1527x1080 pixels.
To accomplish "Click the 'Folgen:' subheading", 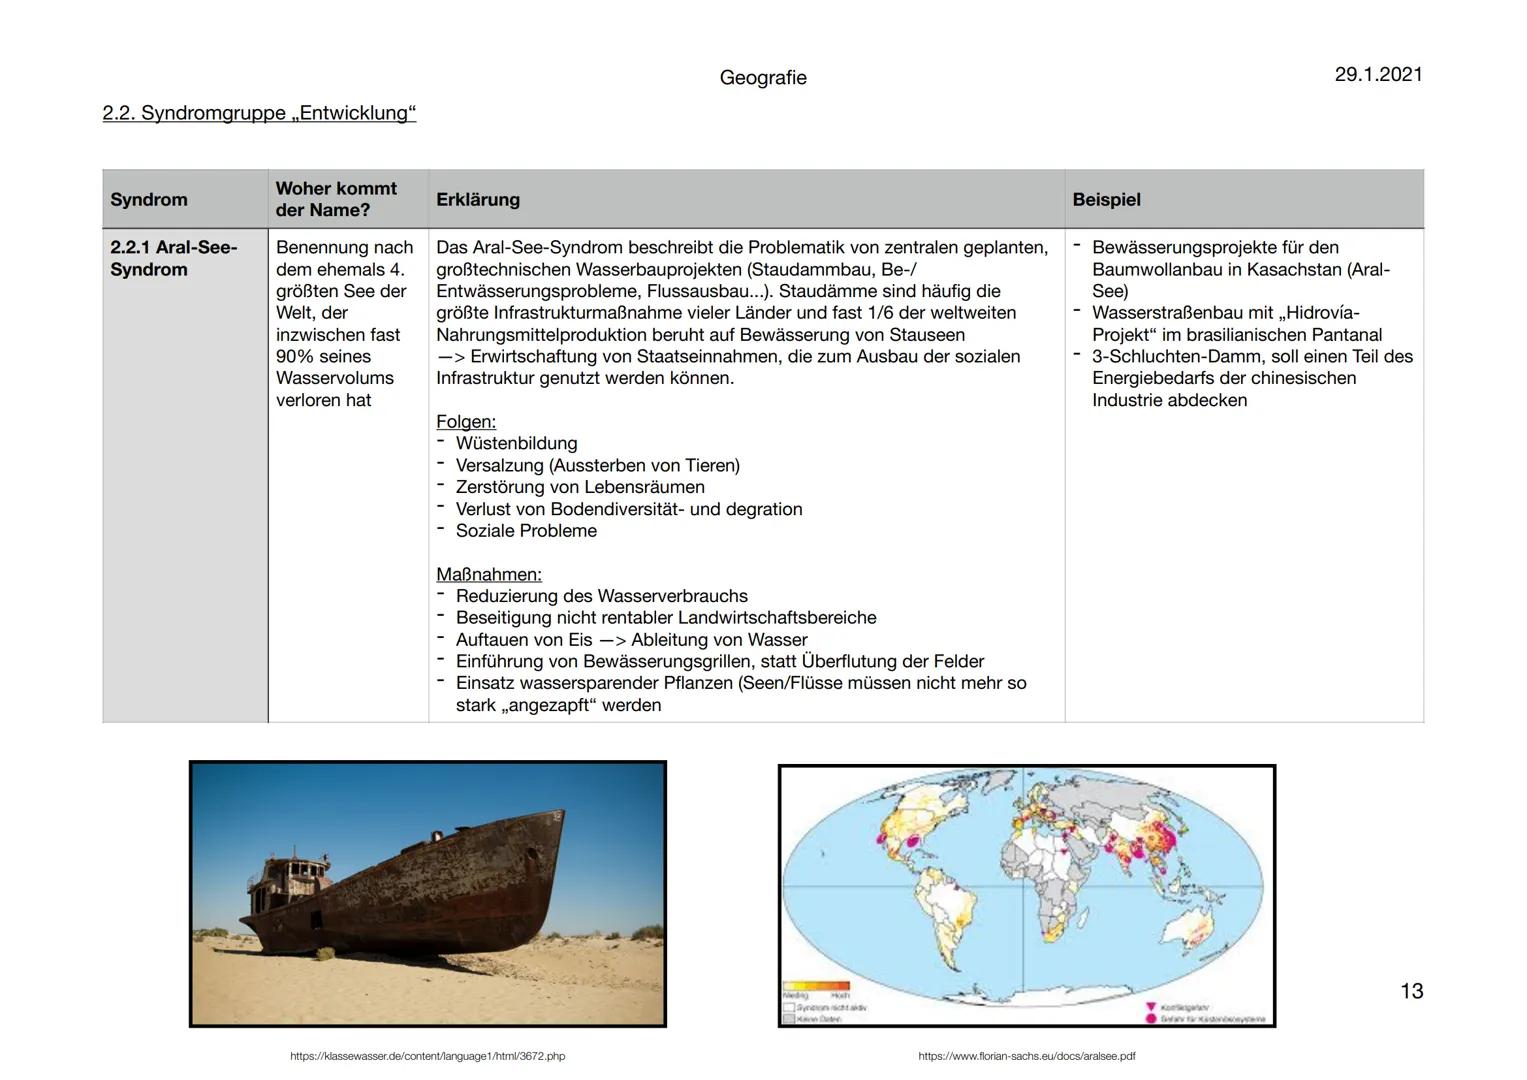I will pyautogui.click(x=466, y=422).
